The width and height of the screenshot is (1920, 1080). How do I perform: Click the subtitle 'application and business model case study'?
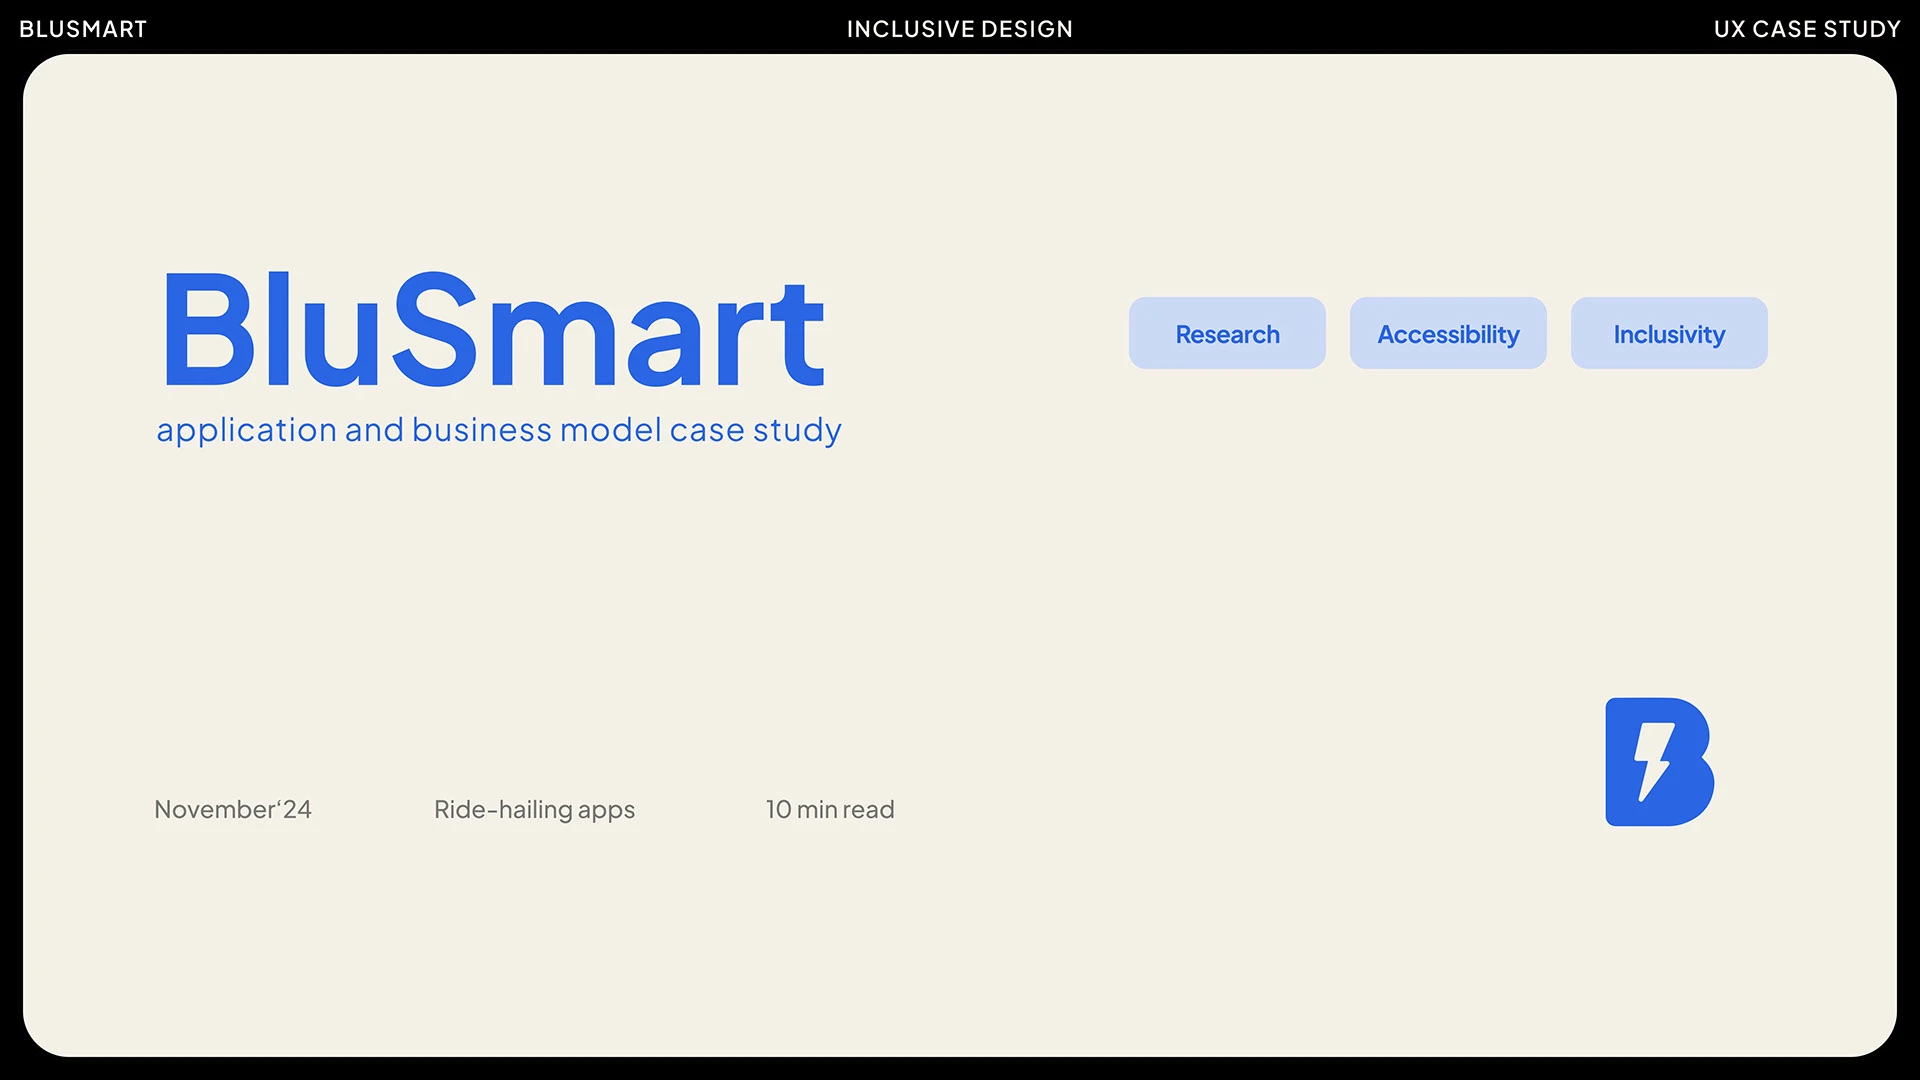[x=499, y=430]
